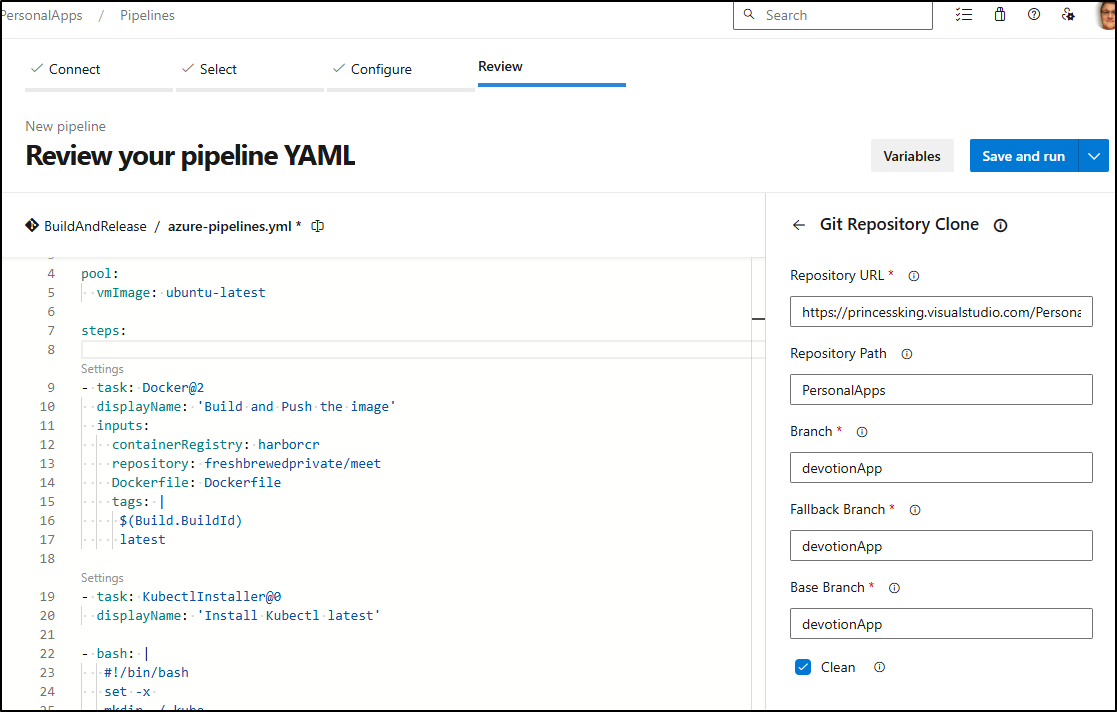Click the 'steps:' code line
The image size is (1117, 712).
pyautogui.click(x=104, y=331)
